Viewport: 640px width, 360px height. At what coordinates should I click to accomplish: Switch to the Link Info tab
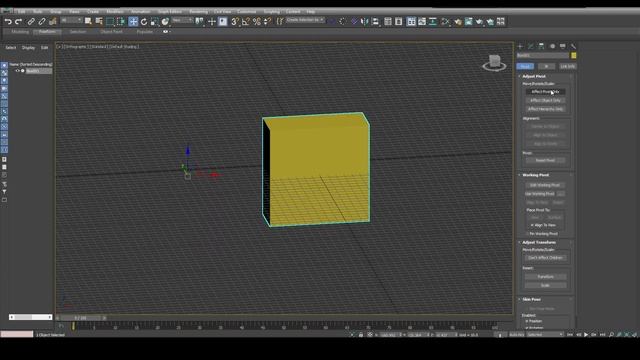point(567,66)
